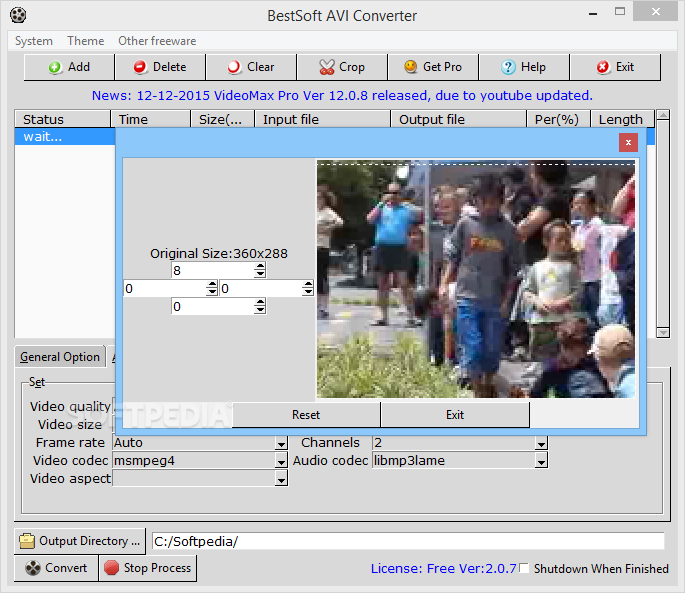Clear the file list with the Clear button

click(251, 67)
